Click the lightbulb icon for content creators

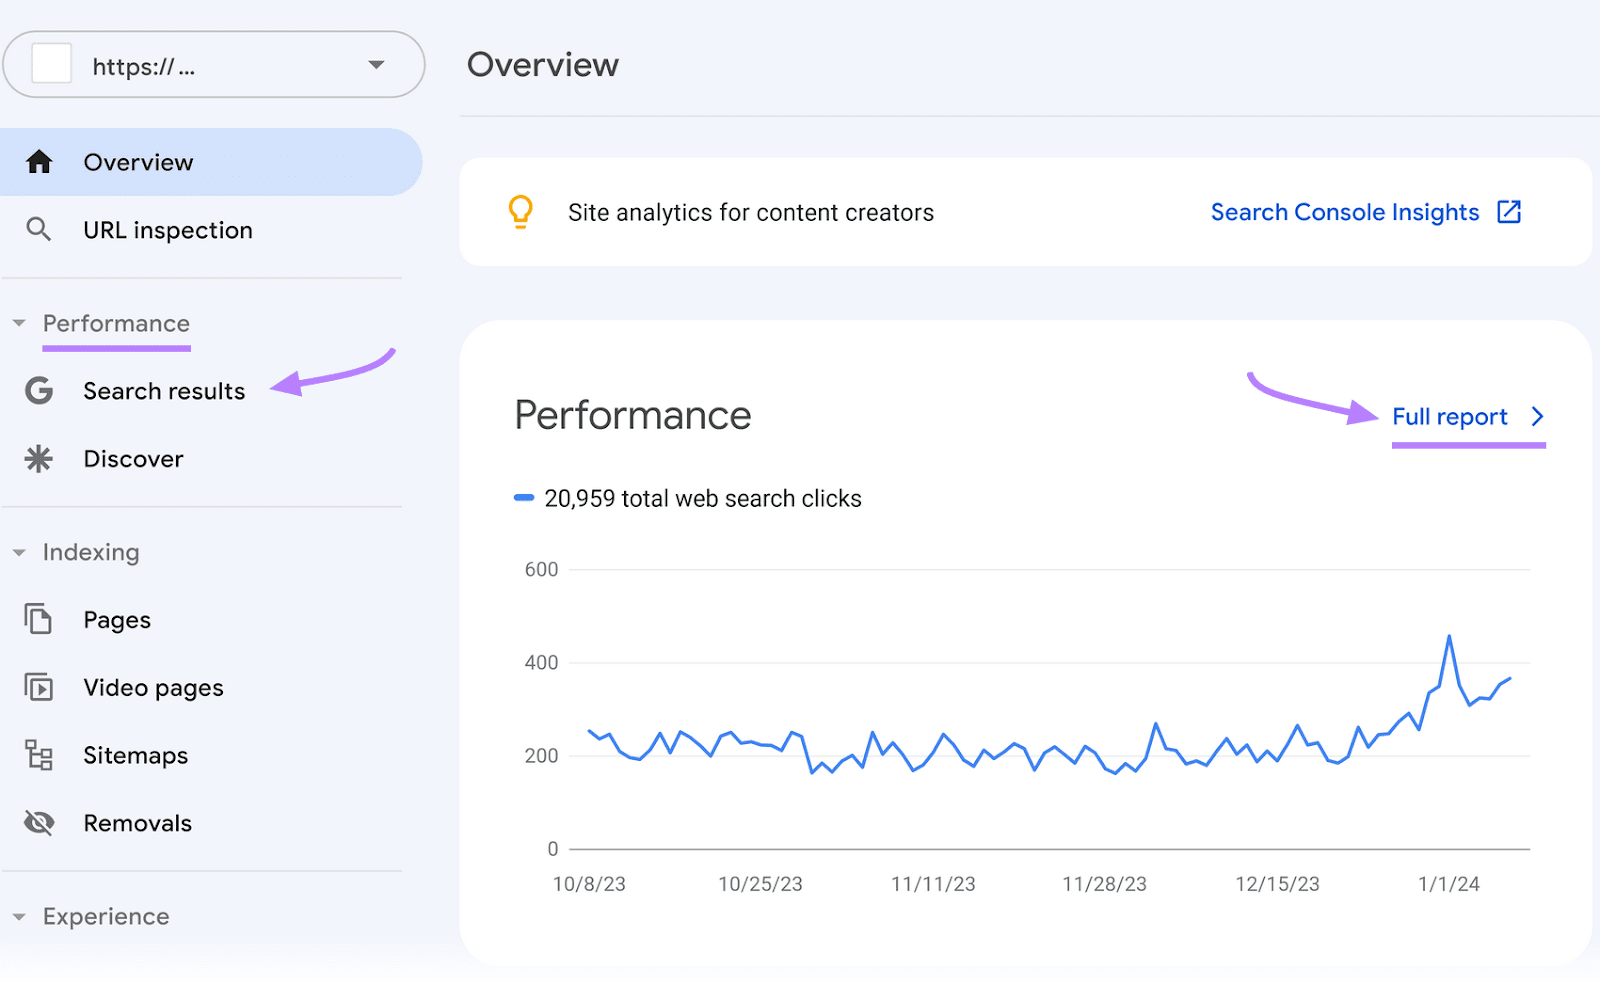tap(520, 212)
